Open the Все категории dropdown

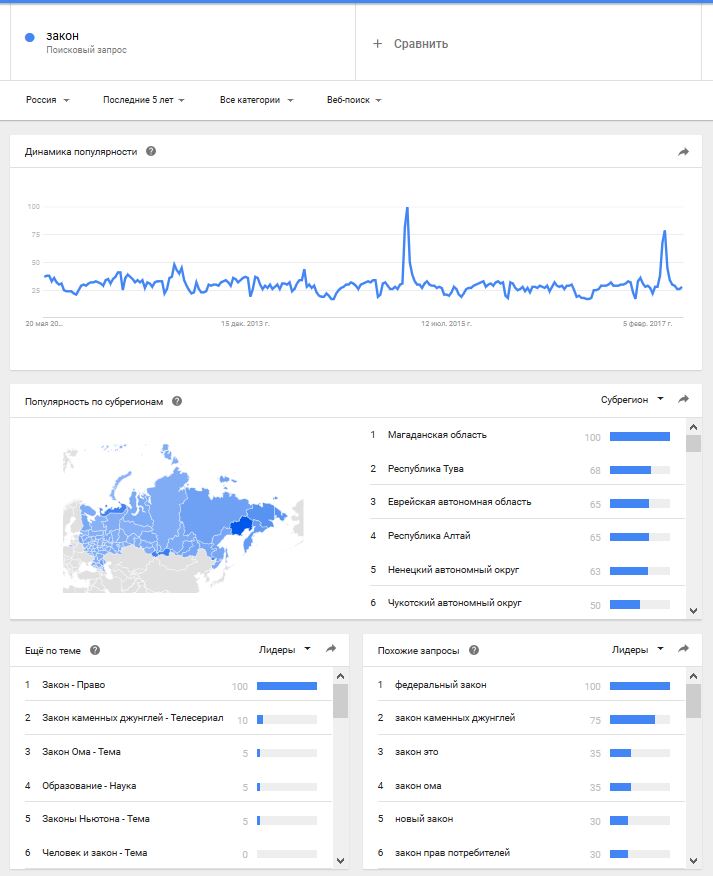[257, 100]
